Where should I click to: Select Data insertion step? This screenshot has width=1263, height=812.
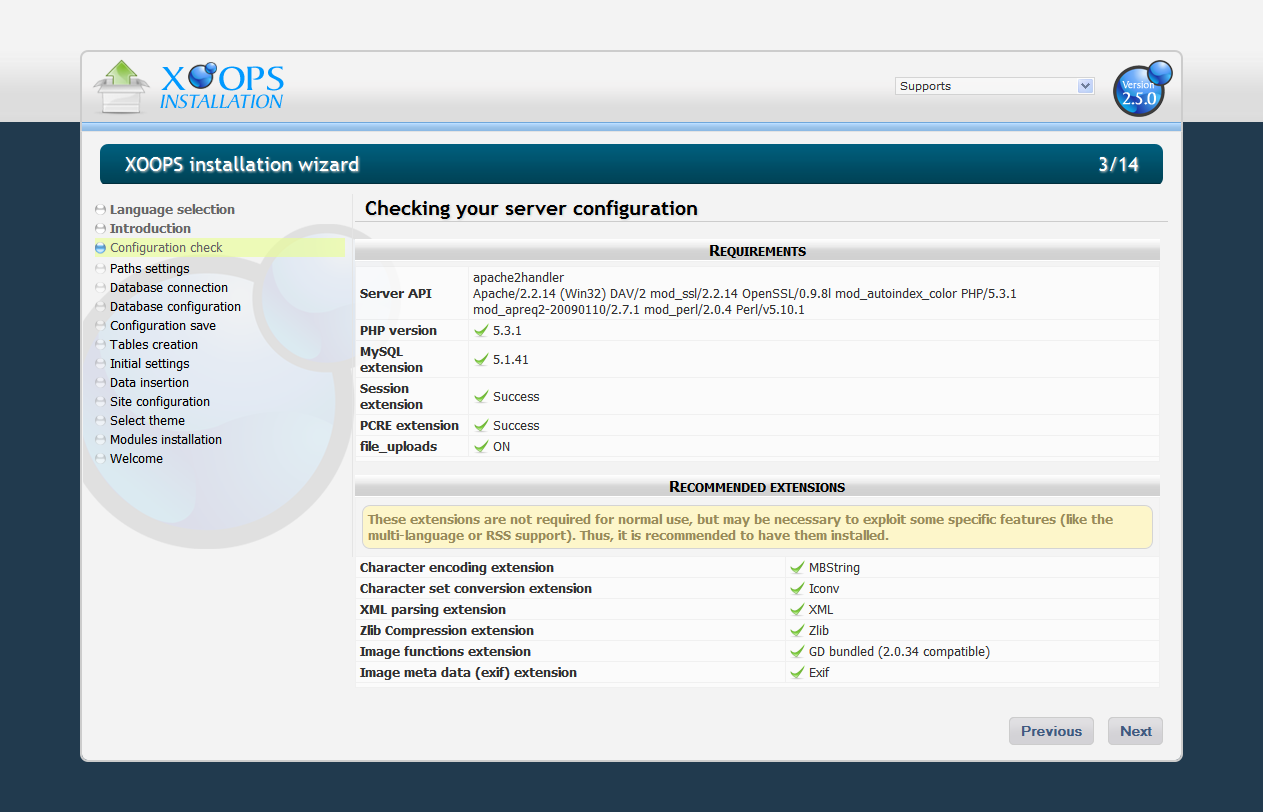149,382
